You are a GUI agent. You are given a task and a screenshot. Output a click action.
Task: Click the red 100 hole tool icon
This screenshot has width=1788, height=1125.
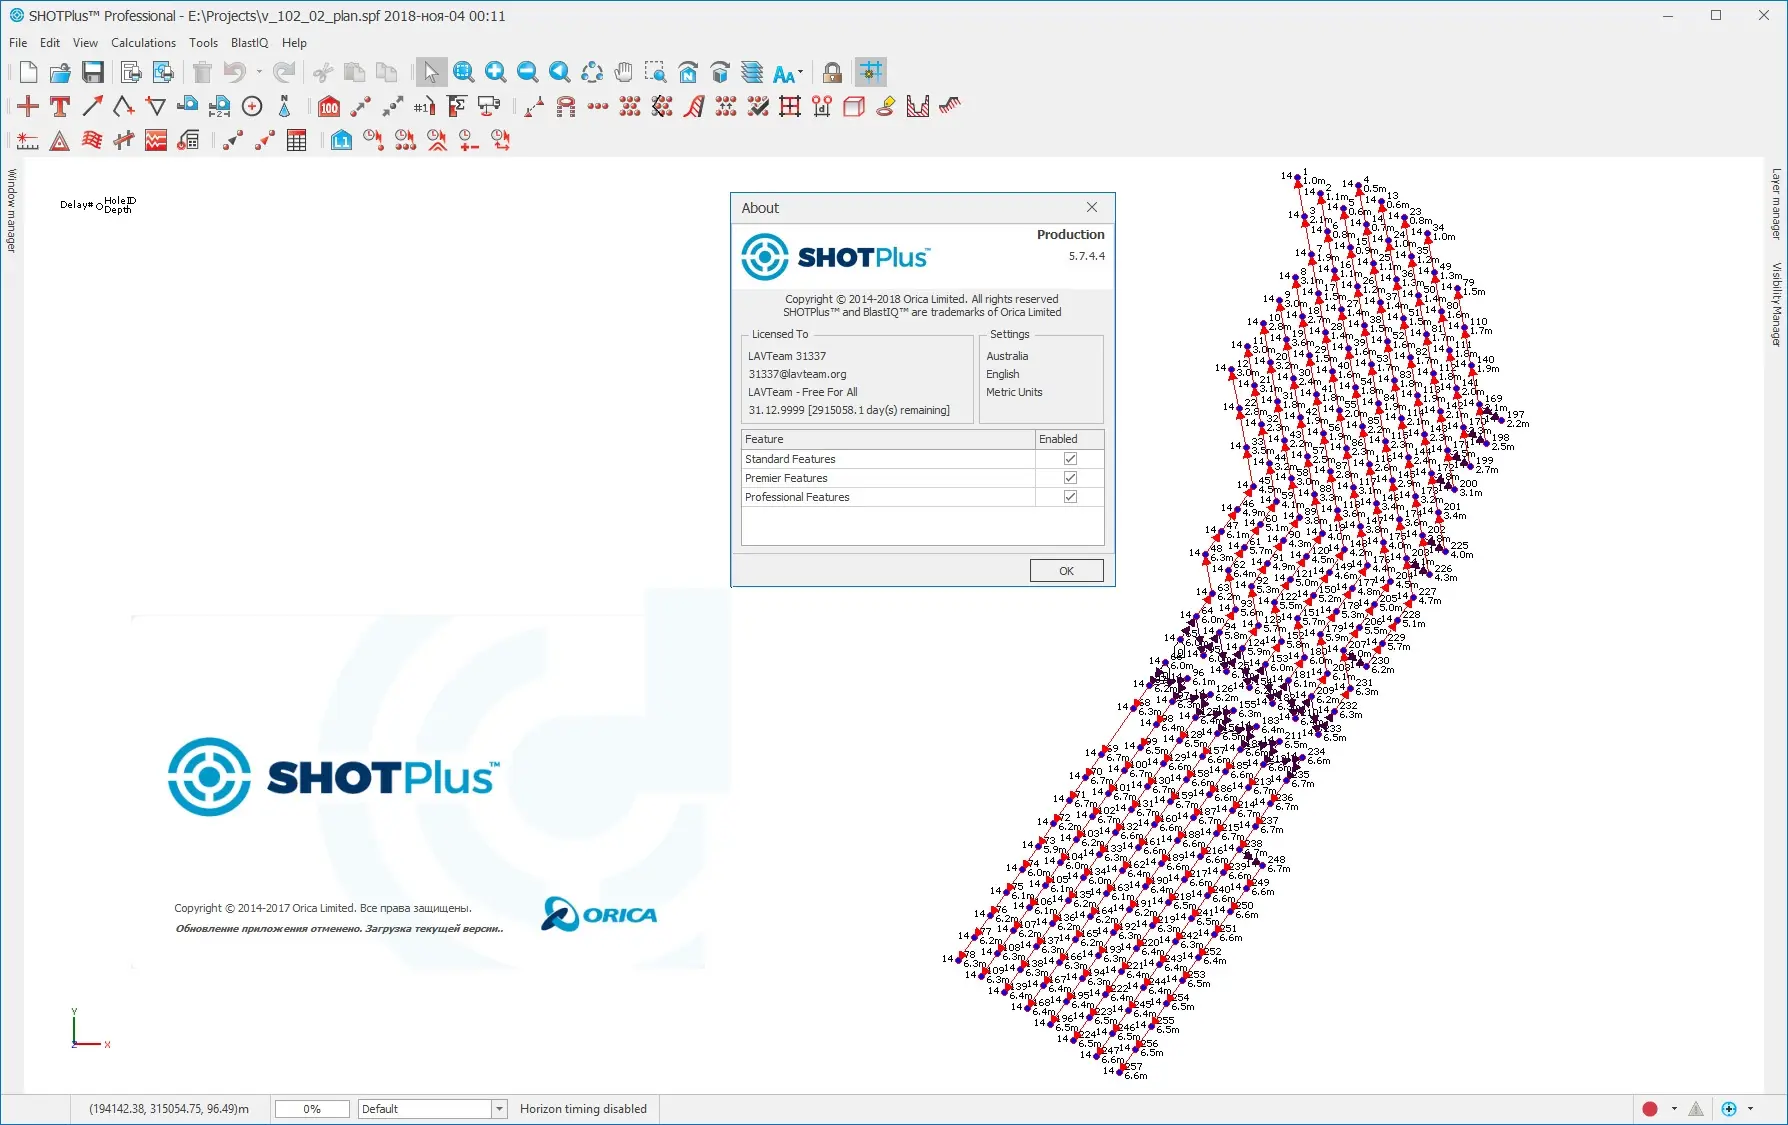pyautogui.click(x=329, y=106)
